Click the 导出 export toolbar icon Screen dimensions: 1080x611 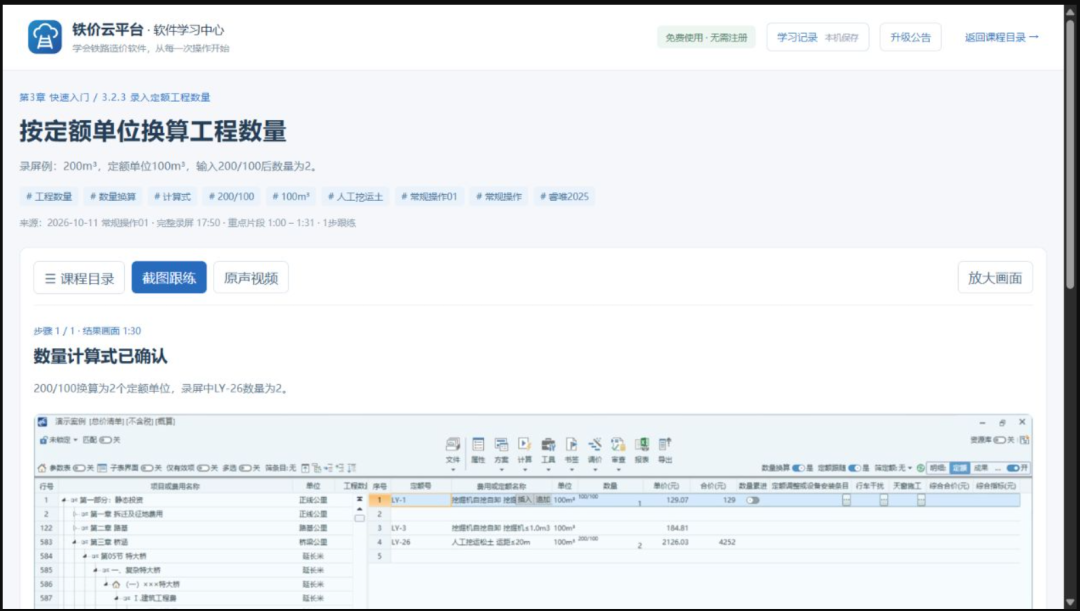click(x=665, y=444)
